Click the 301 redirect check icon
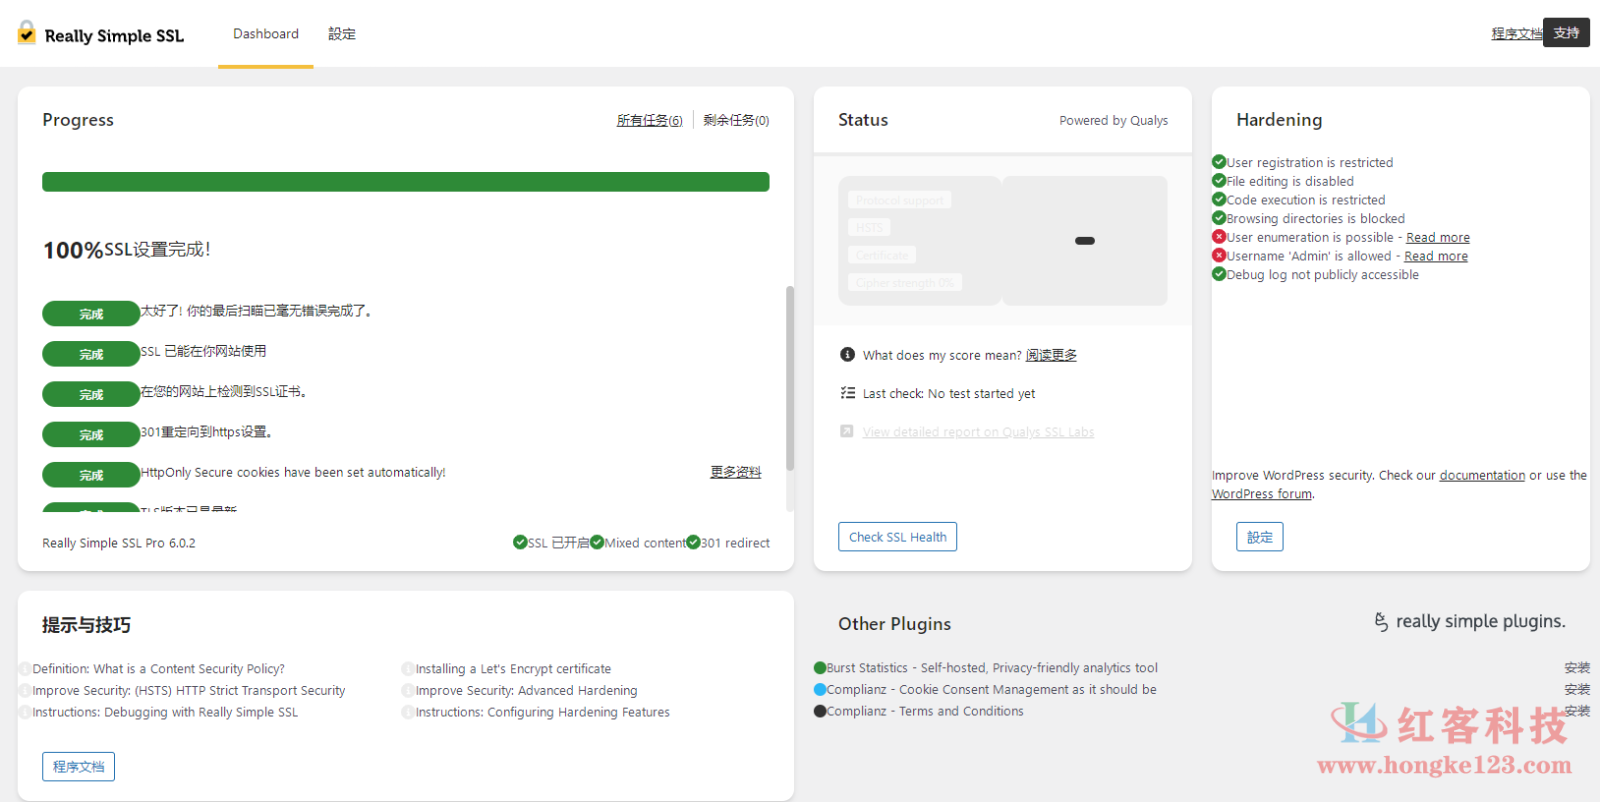The width and height of the screenshot is (1600, 802). click(x=693, y=542)
